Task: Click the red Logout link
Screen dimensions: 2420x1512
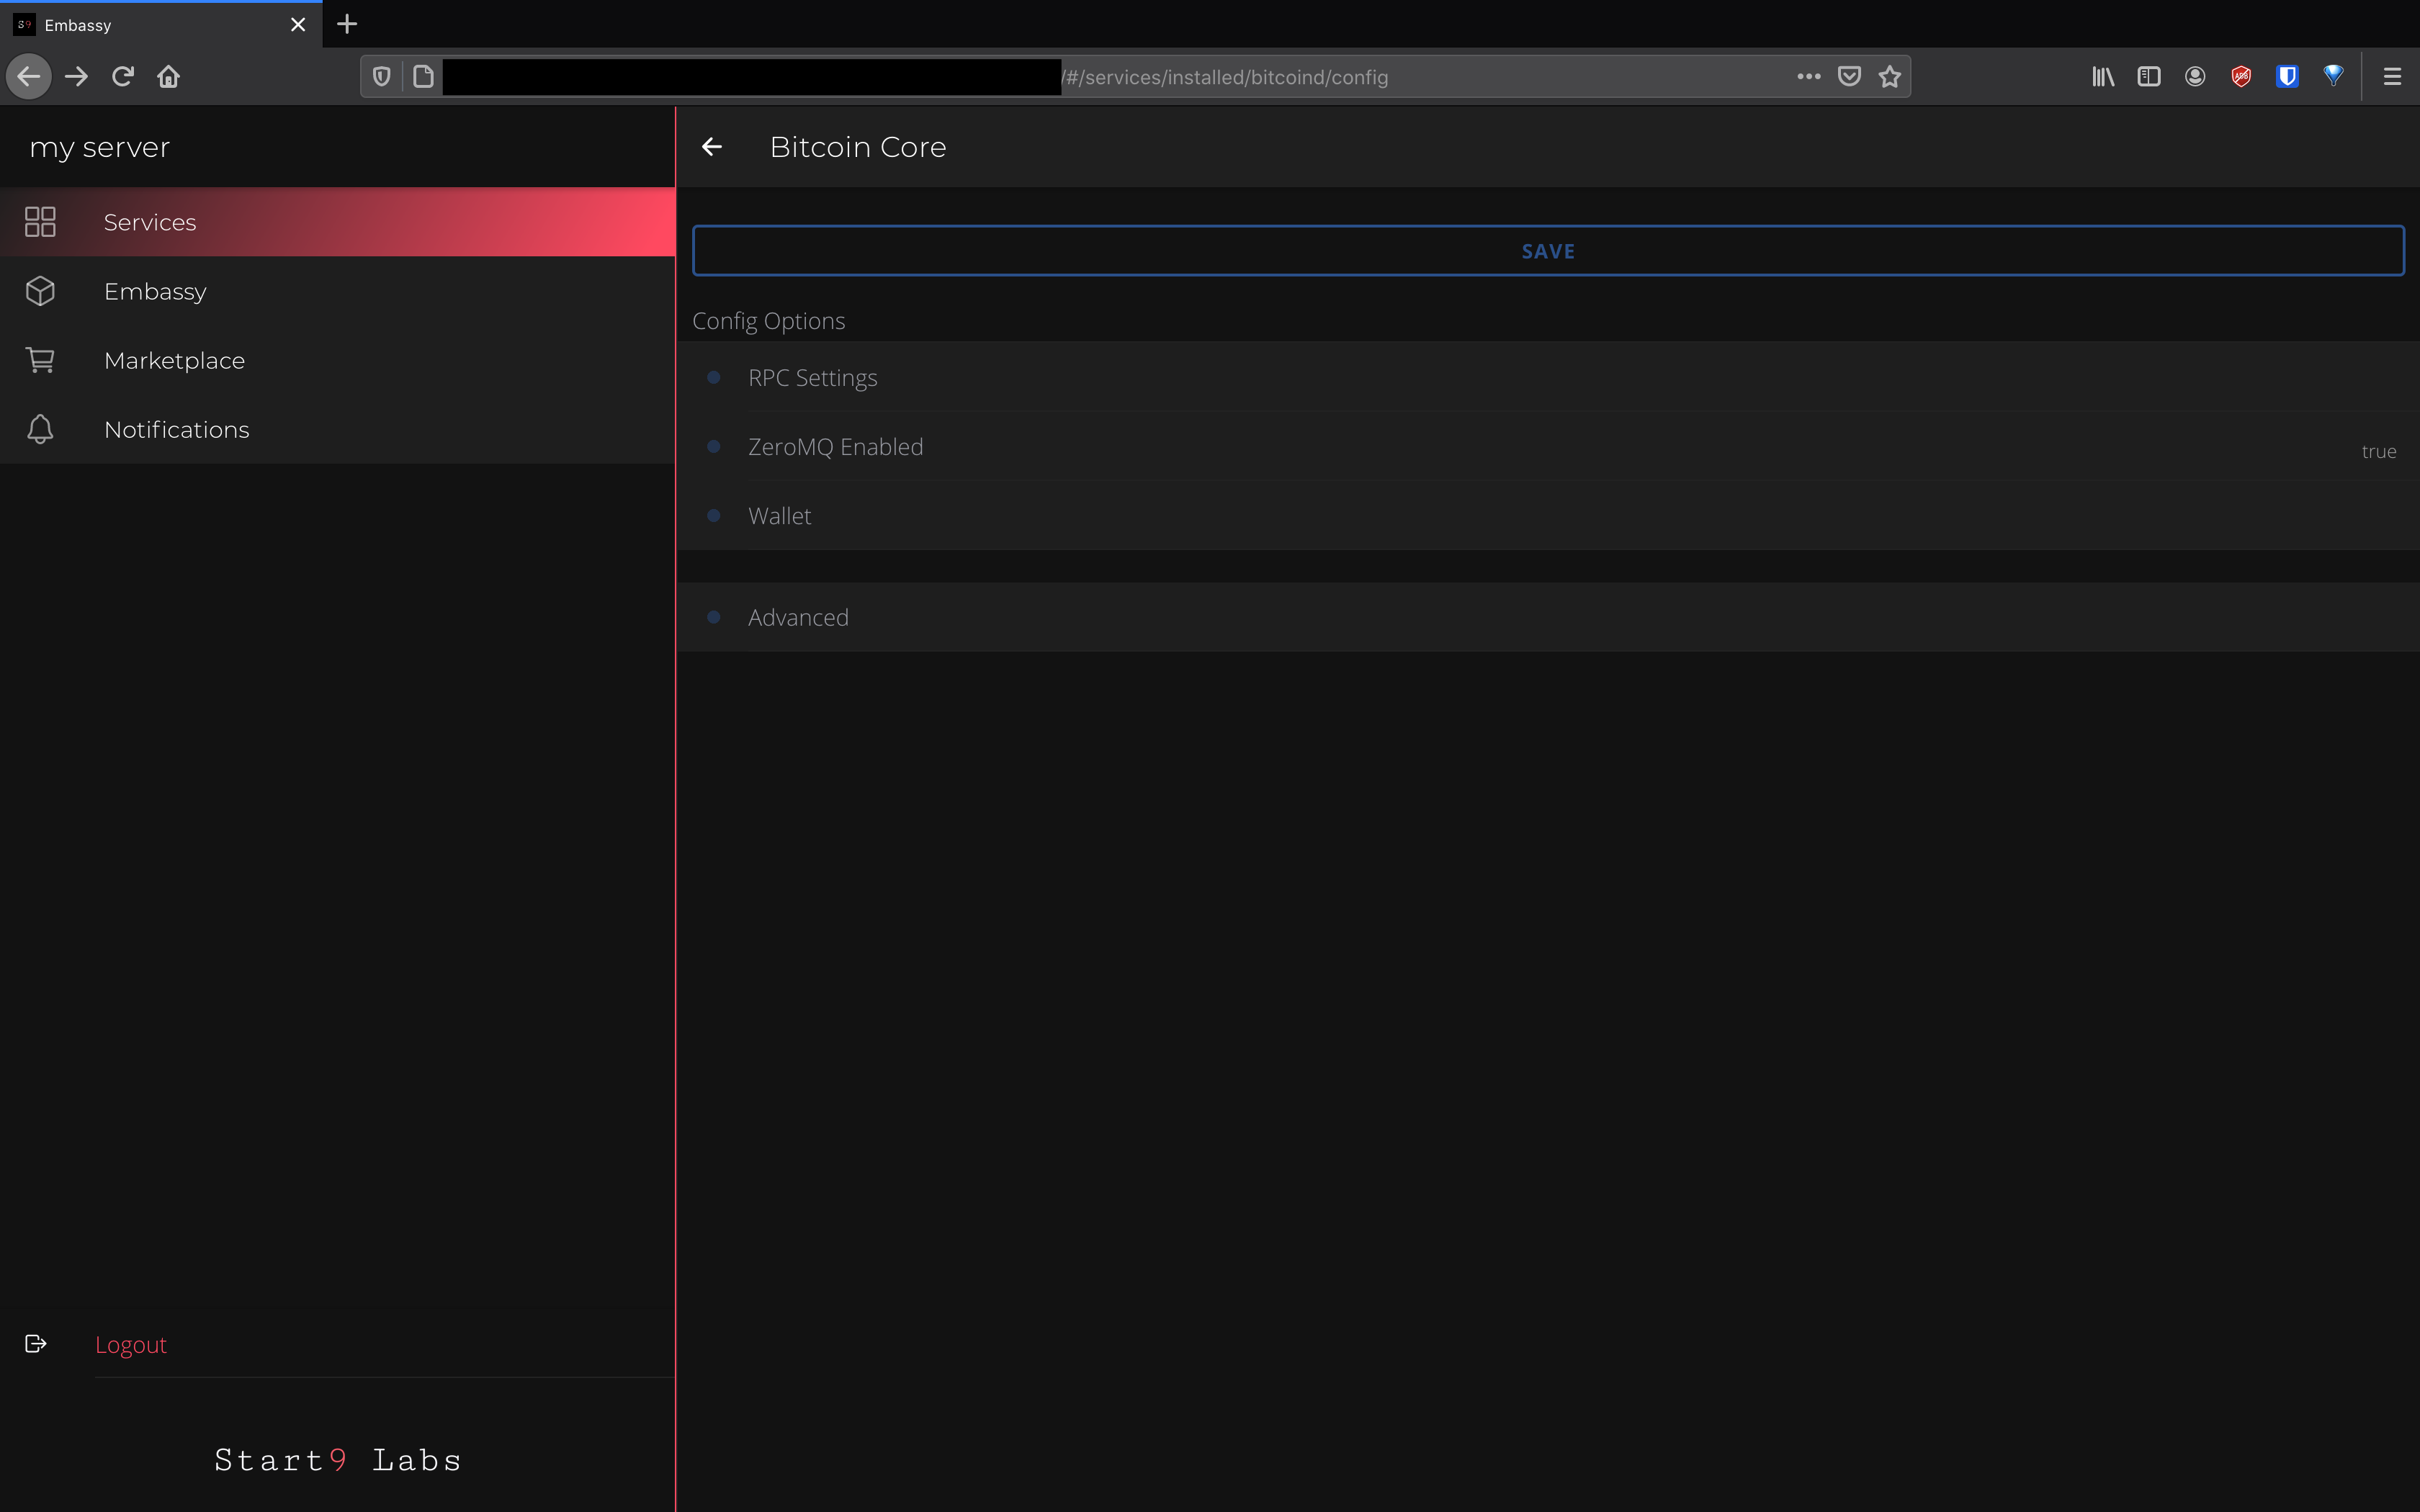Action: (x=131, y=1345)
